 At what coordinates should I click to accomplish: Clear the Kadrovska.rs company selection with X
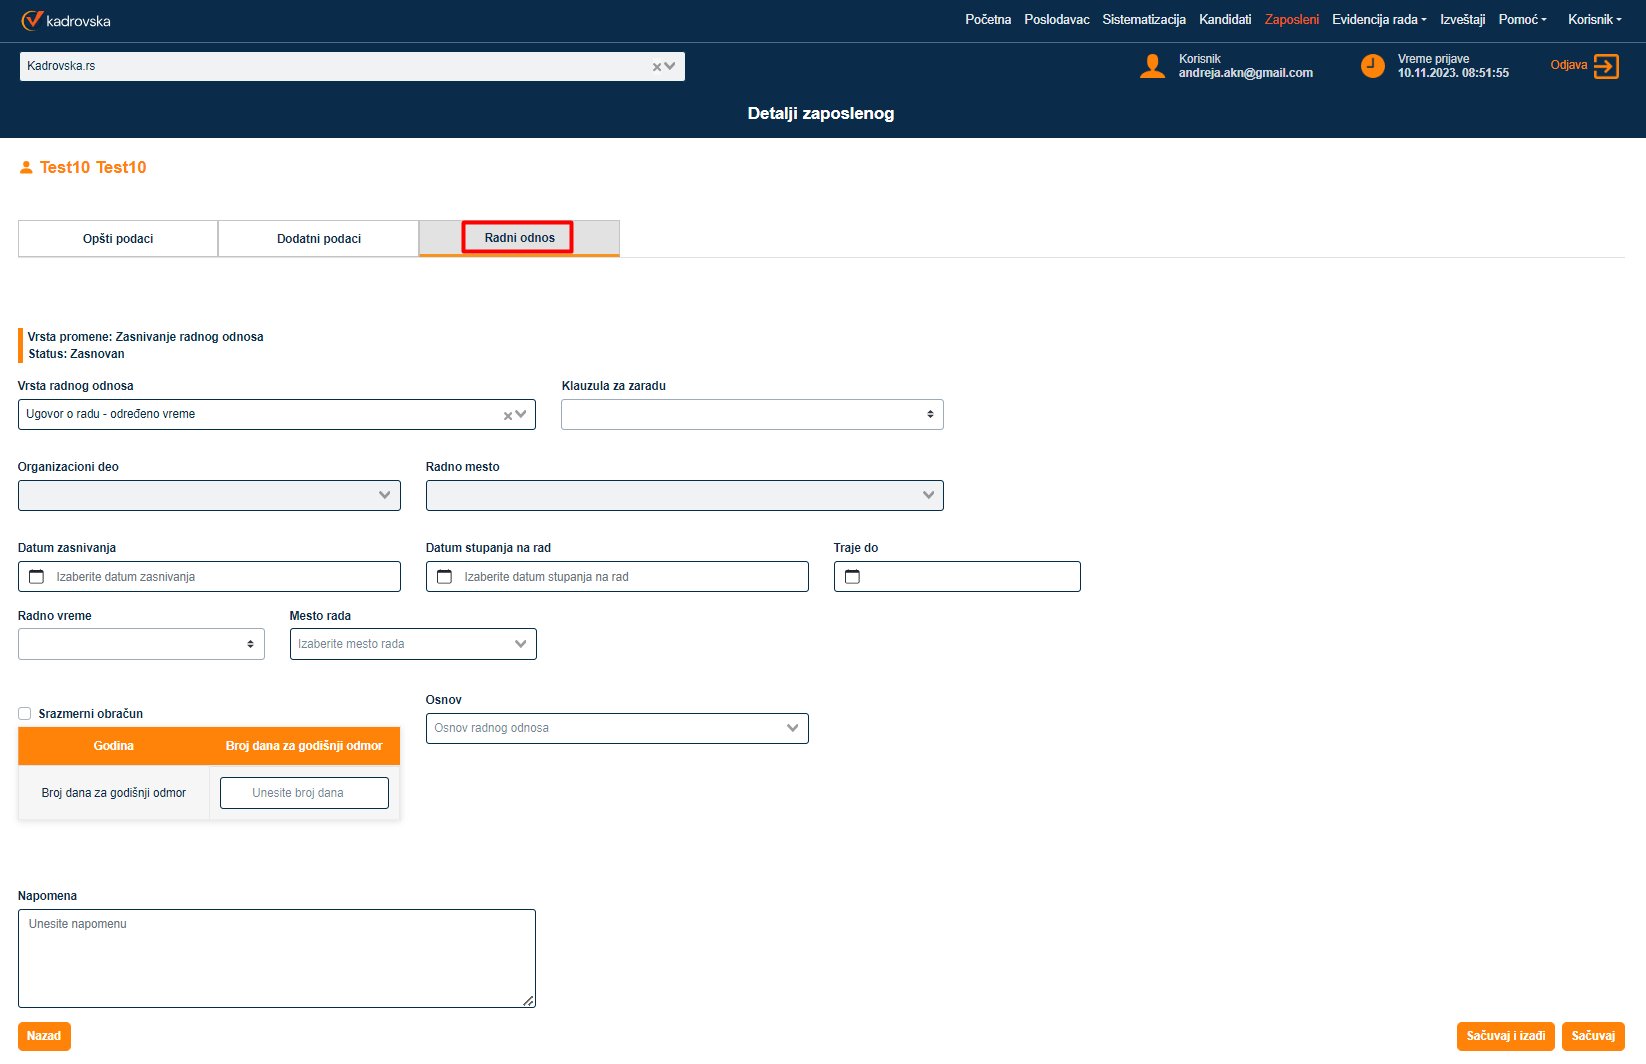click(x=657, y=67)
